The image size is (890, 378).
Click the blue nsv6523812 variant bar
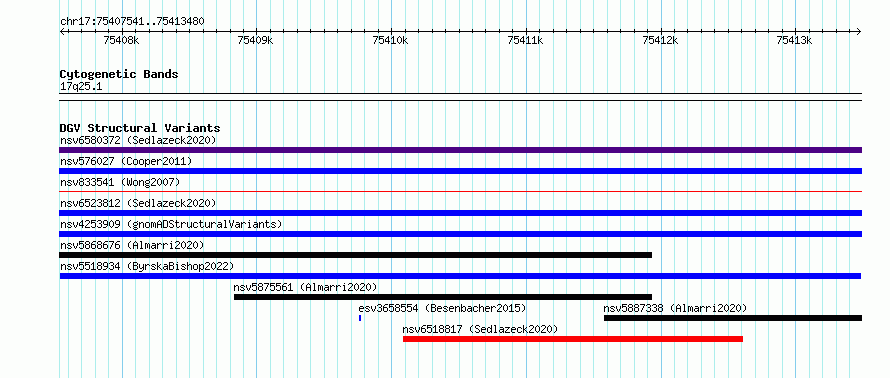[460, 213]
